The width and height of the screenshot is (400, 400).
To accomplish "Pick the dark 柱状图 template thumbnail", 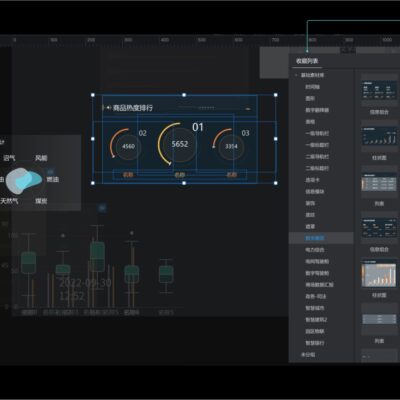I will point(379,136).
